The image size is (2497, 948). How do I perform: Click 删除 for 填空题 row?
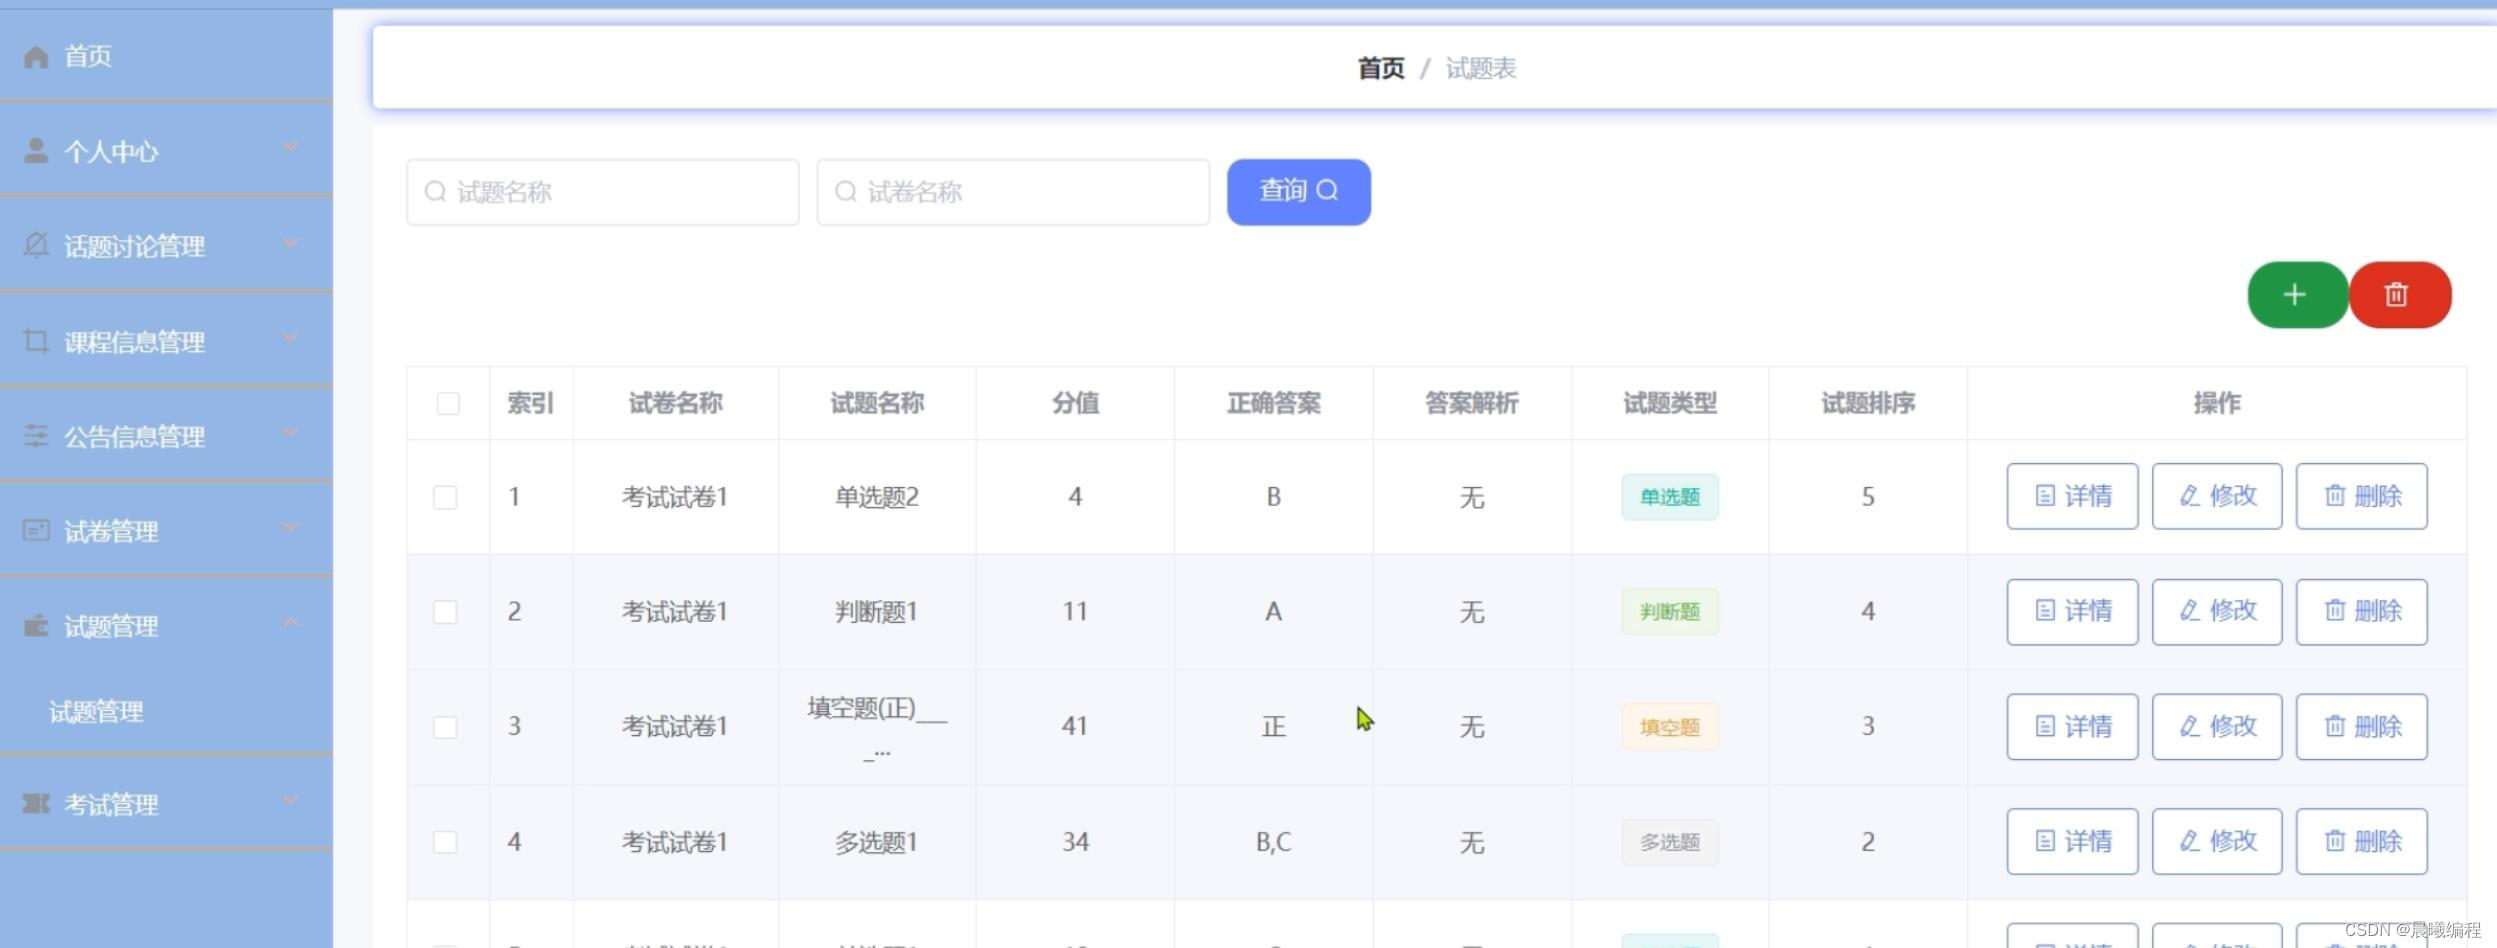click(x=2361, y=727)
